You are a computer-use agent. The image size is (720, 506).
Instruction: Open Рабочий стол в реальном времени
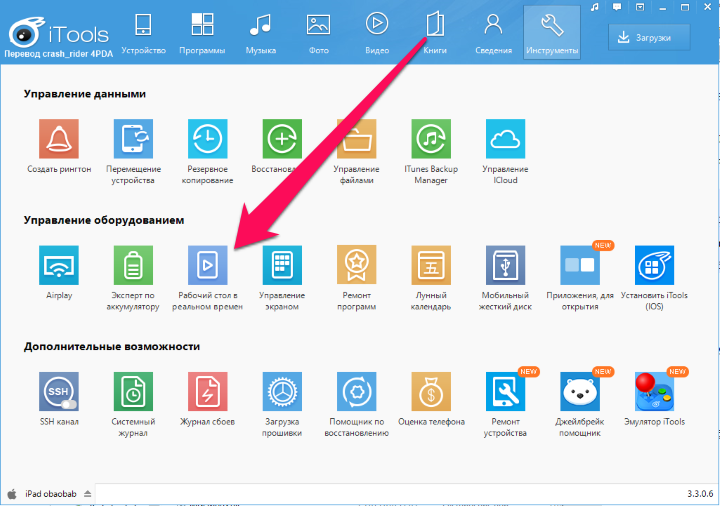tap(208, 265)
